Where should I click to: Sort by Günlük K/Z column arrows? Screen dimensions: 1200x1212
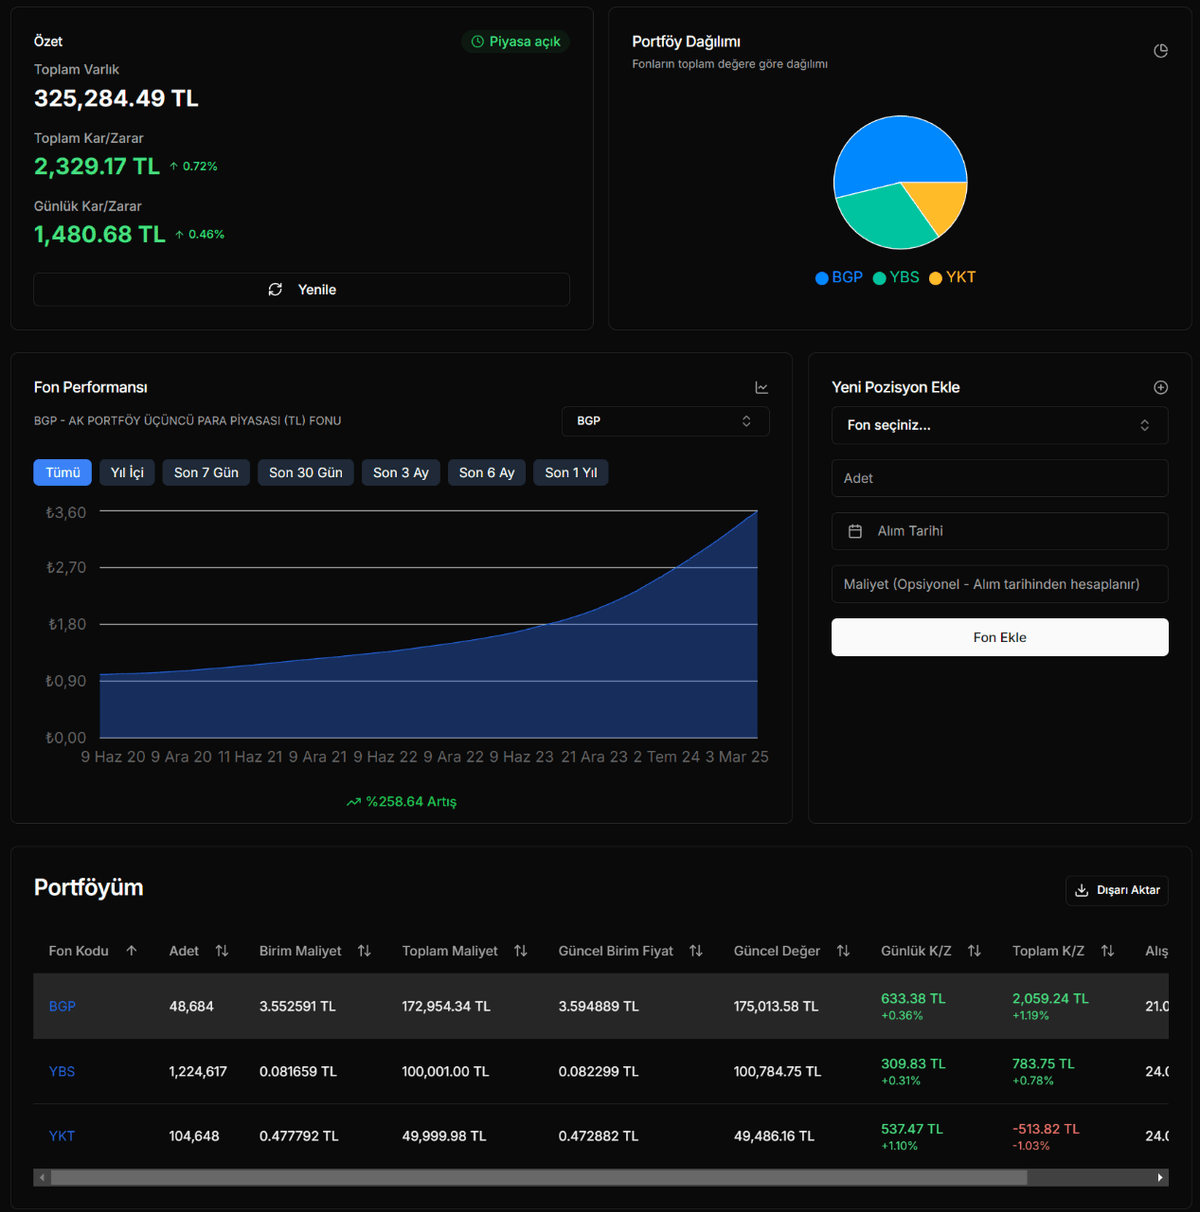(974, 951)
